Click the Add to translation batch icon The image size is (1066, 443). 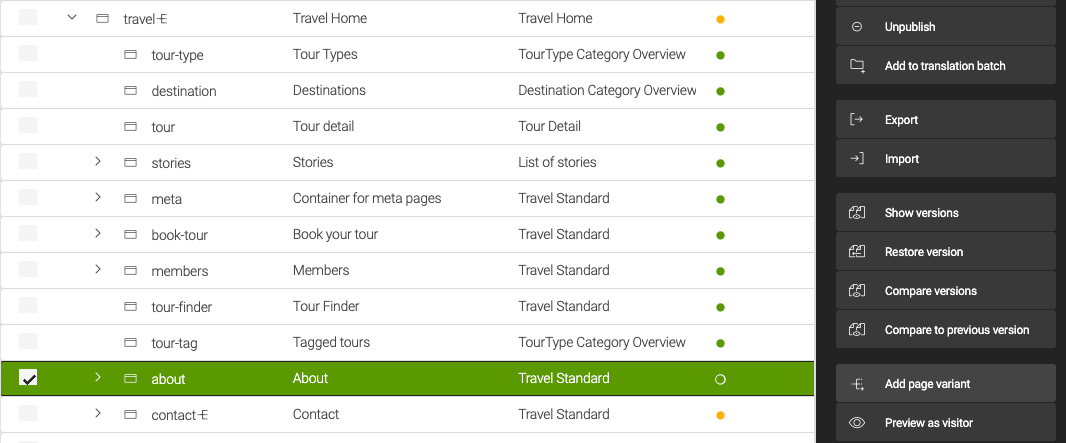coord(857,66)
